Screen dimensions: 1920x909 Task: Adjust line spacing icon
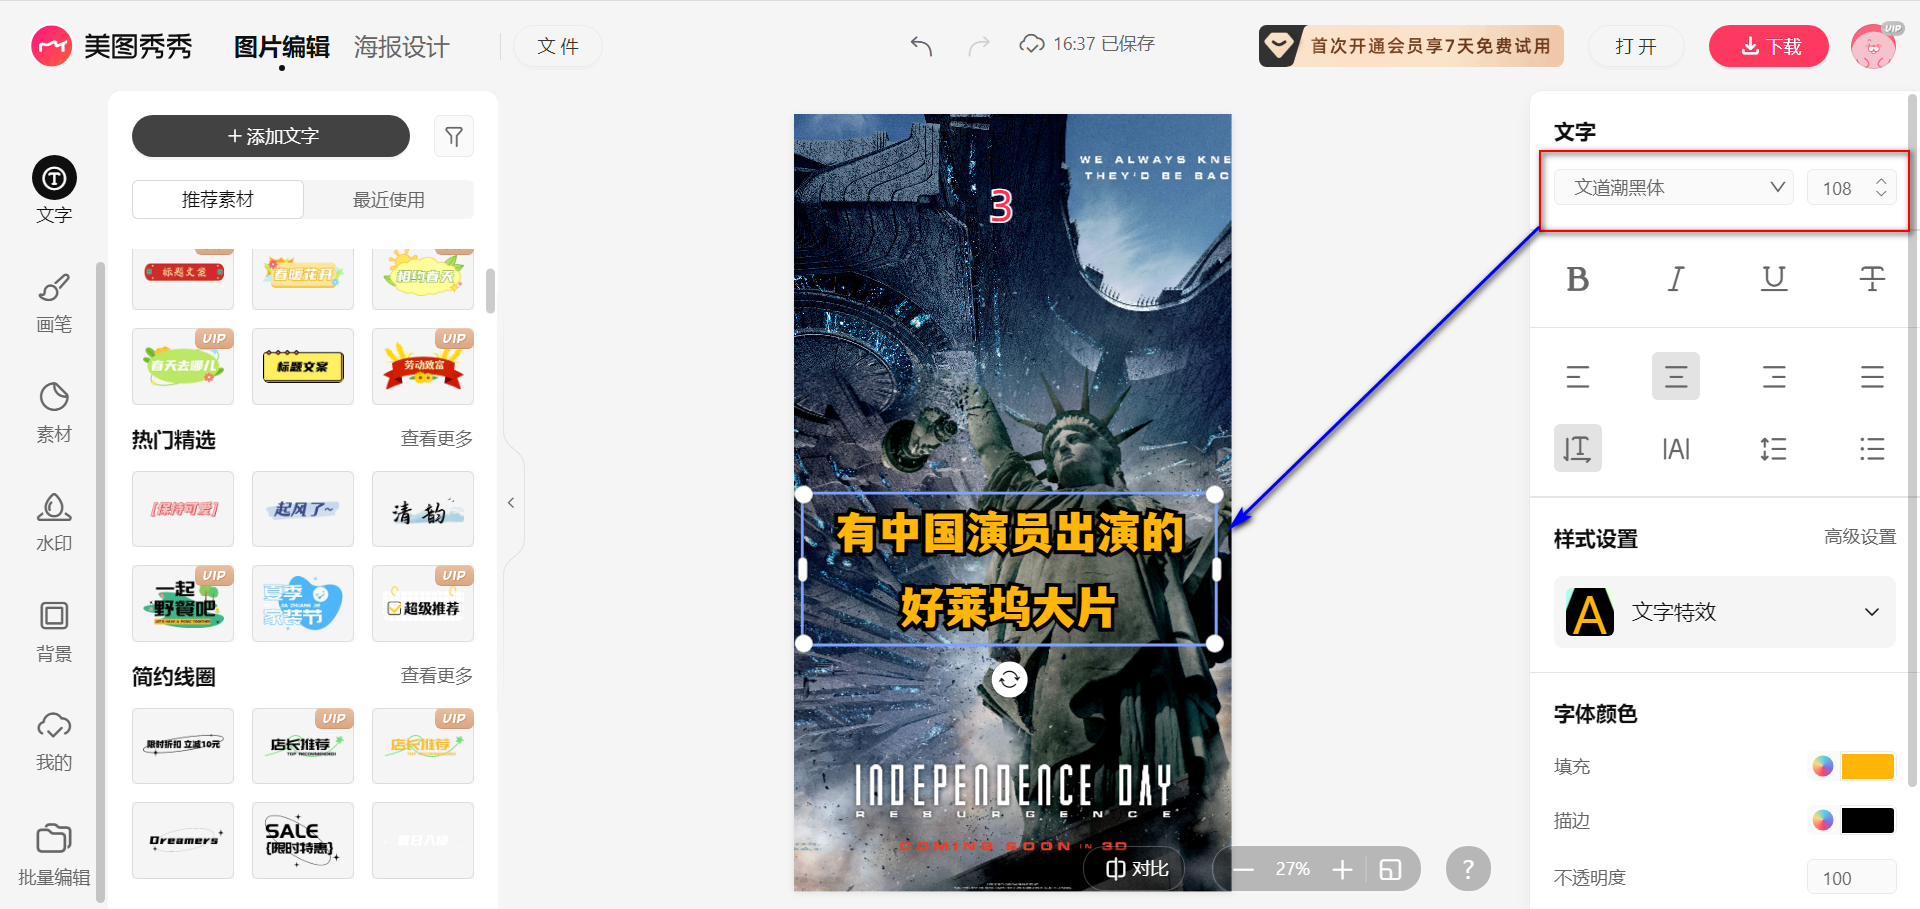coord(1774,448)
